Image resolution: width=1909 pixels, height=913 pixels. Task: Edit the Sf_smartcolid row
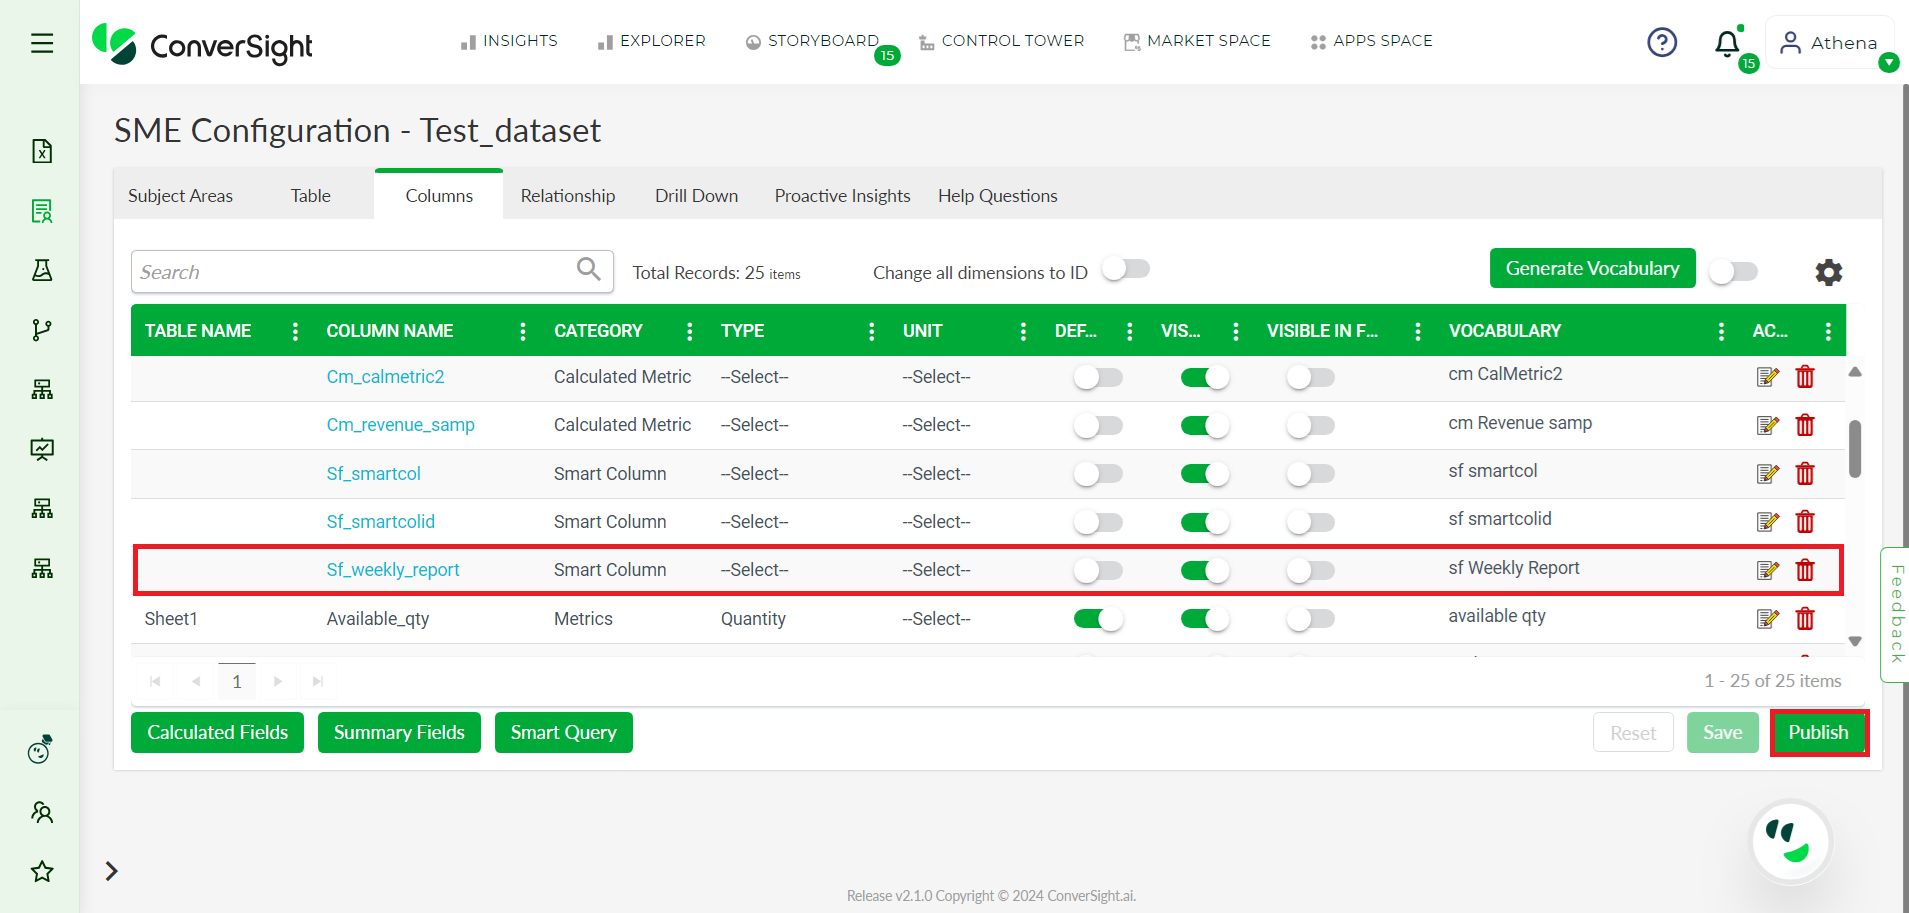tap(1767, 522)
